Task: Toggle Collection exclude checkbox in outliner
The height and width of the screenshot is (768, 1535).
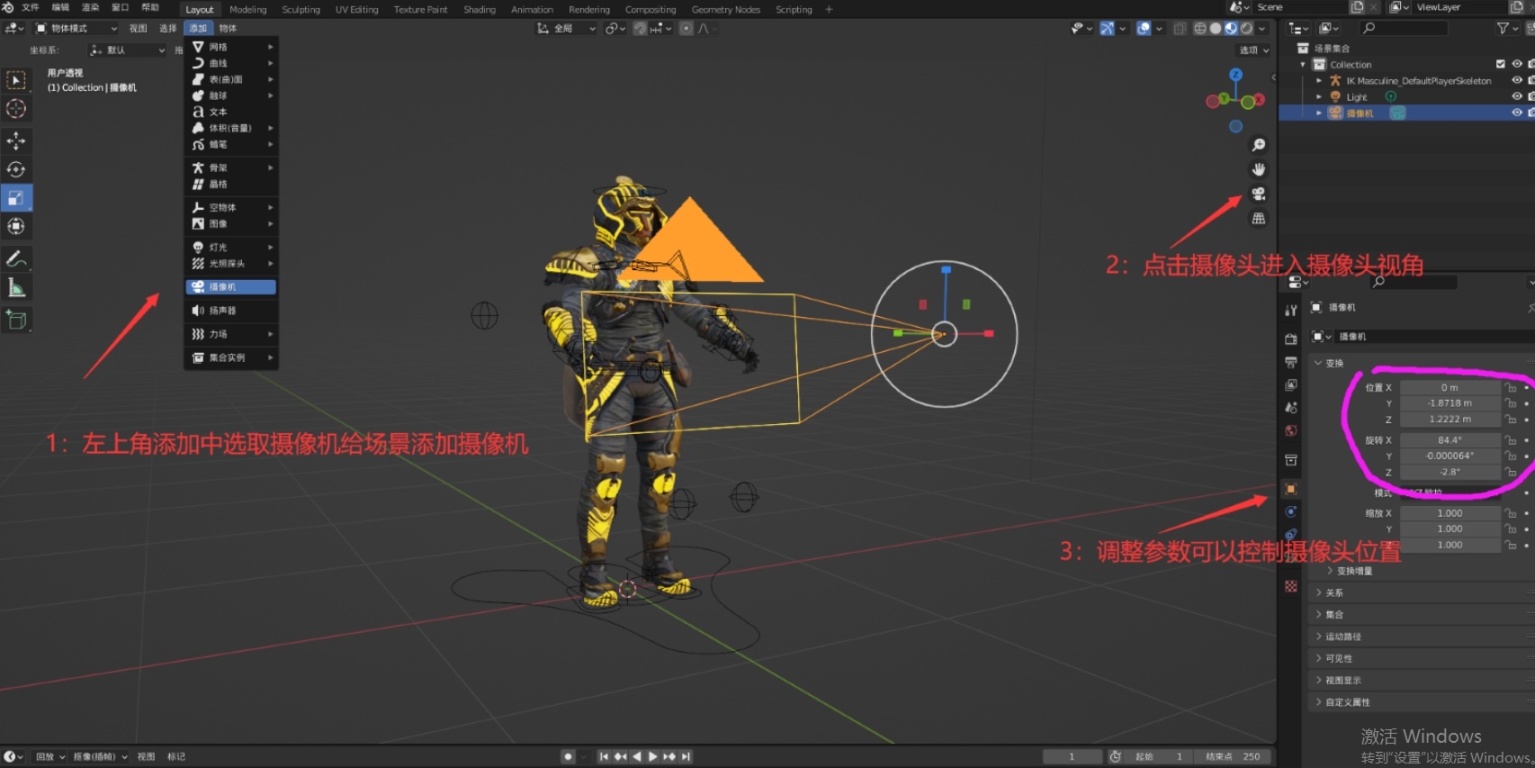Action: point(1500,64)
